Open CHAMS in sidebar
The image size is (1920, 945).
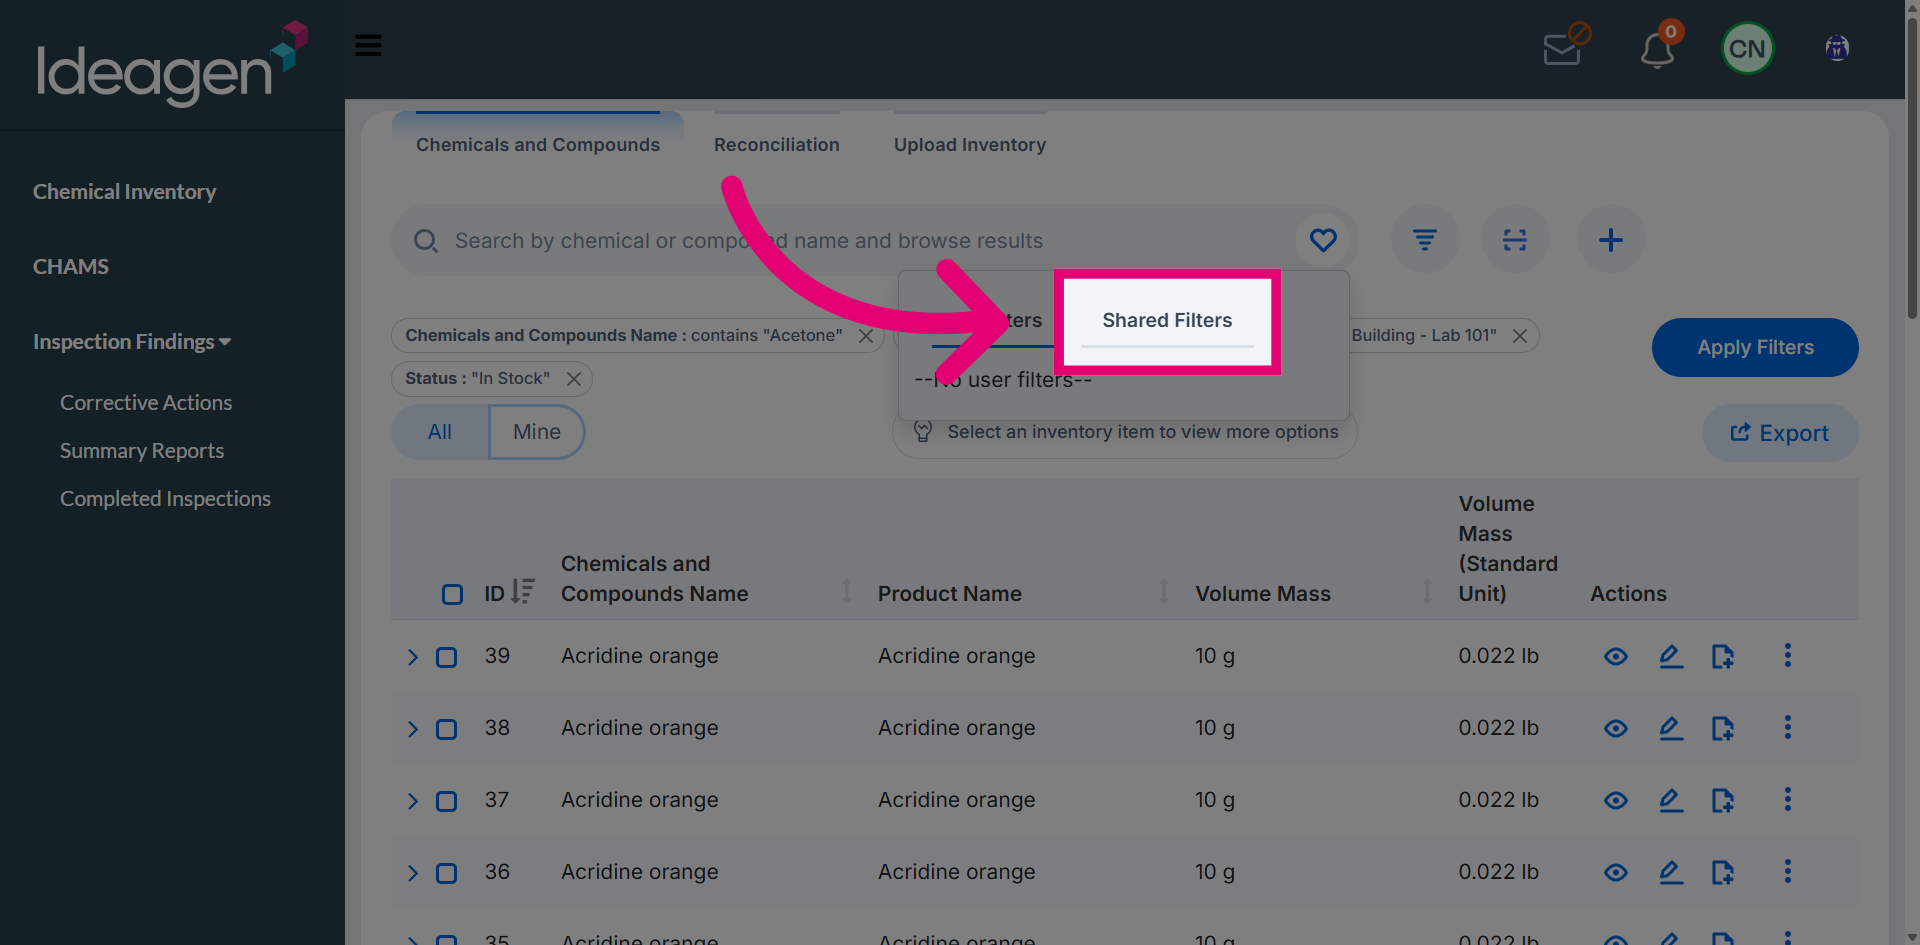click(71, 267)
